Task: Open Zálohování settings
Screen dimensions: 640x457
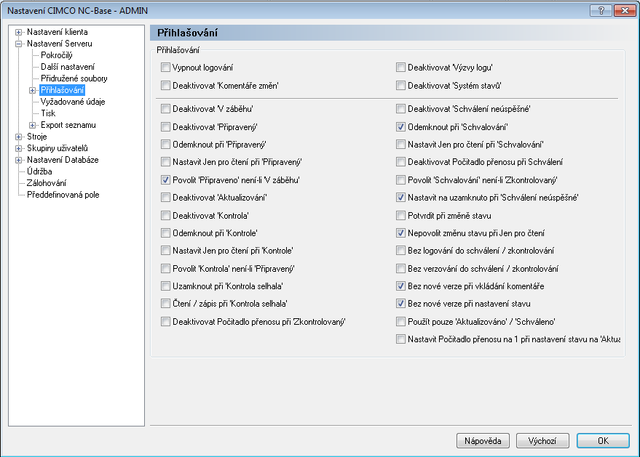Action: [46, 183]
